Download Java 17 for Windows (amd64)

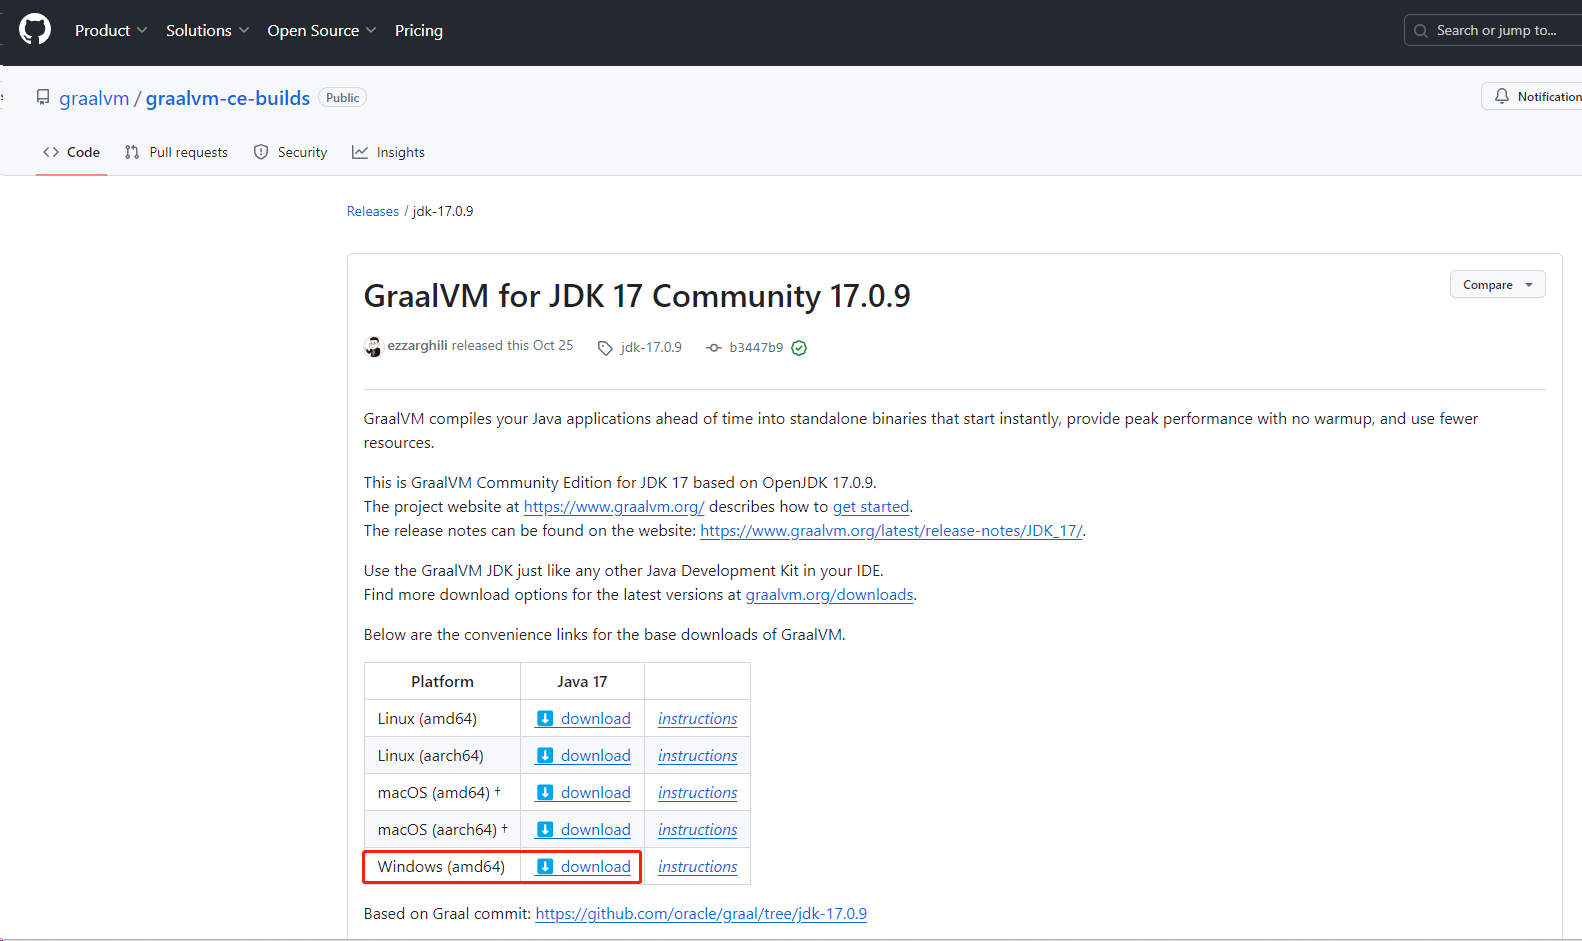(x=584, y=866)
